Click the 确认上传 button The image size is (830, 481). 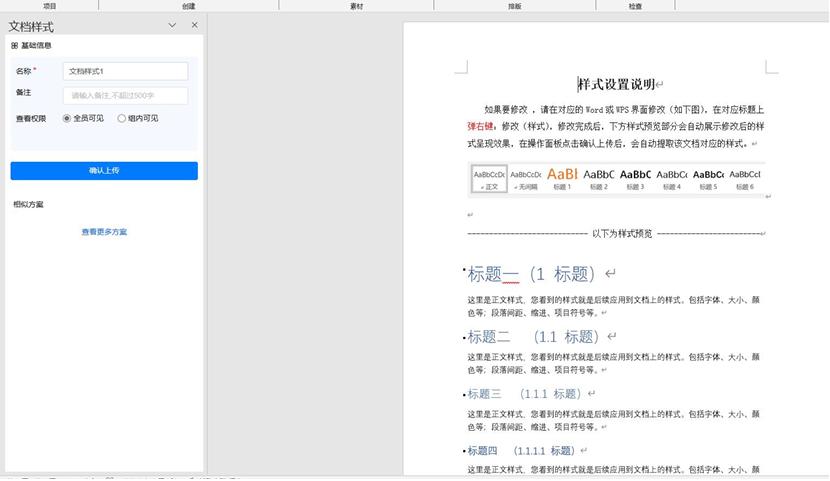point(104,171)
